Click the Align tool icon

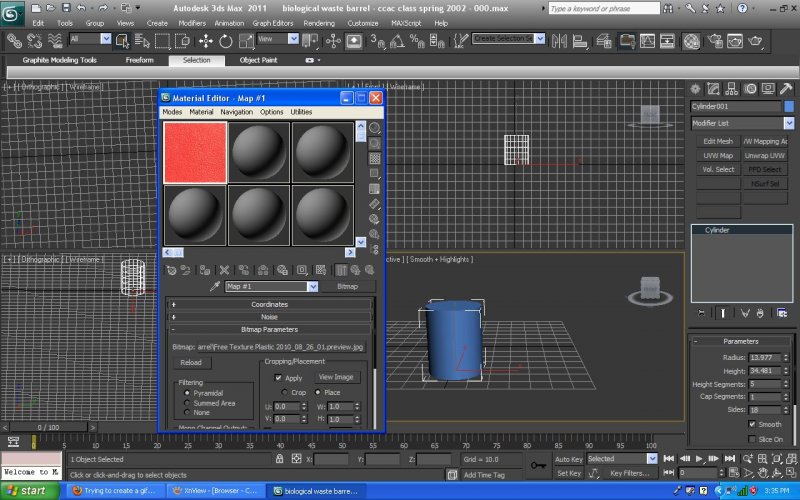point(580,41)
